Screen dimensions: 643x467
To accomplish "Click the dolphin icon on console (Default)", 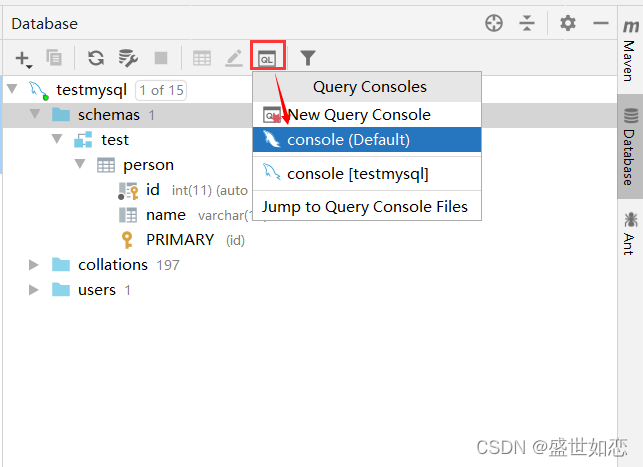I will [x=271, y=139].
